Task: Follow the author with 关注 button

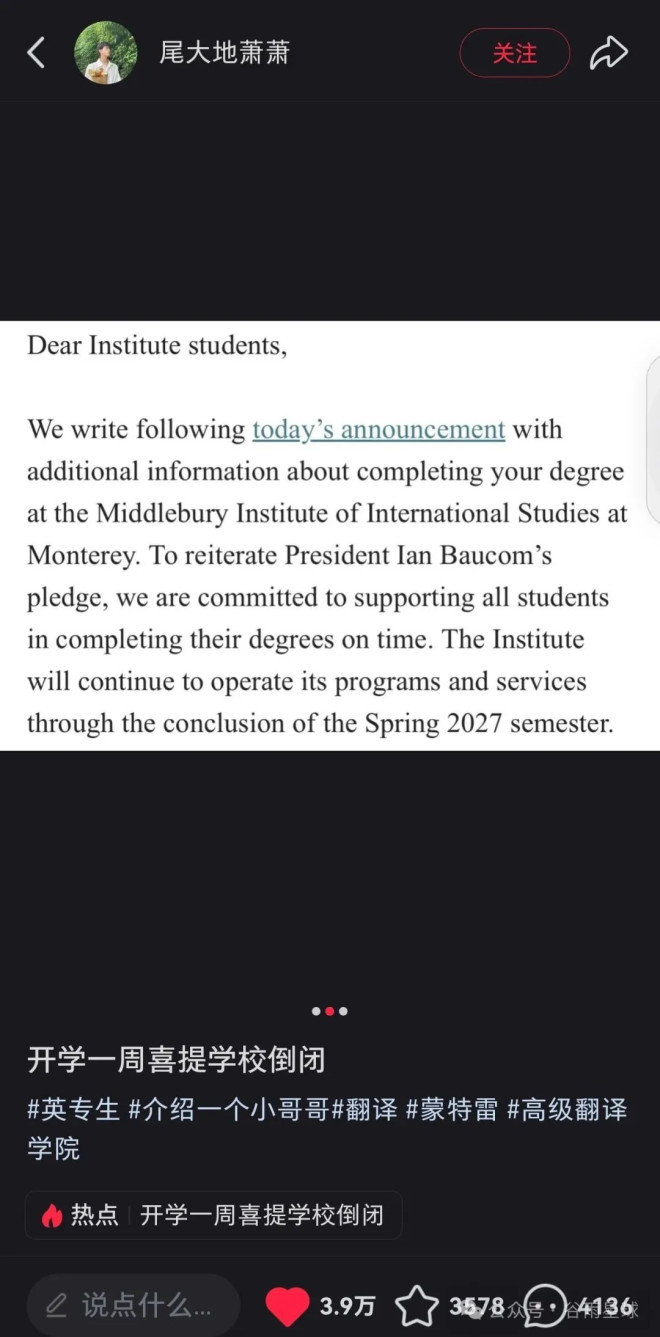Action: tap(515, 53)
